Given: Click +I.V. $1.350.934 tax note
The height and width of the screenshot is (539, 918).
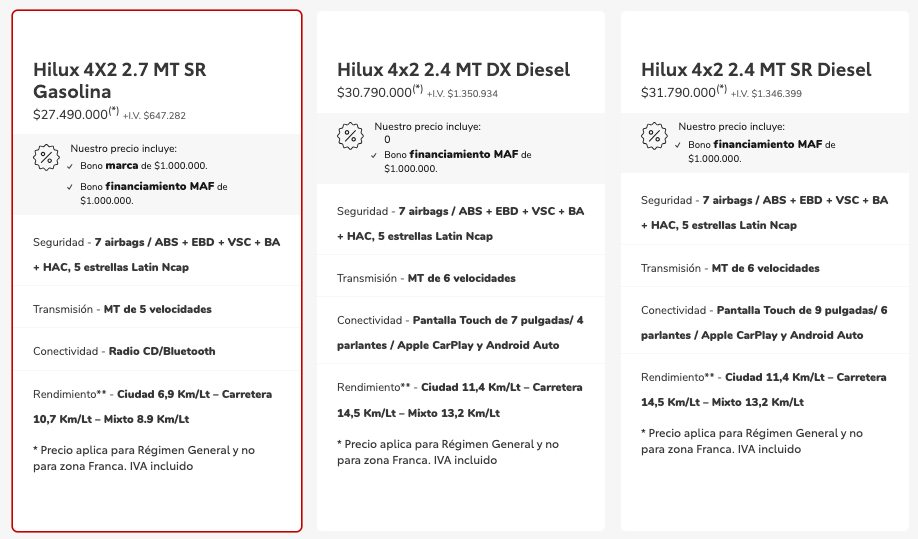Looking at the screenshot, I should click(462, 94).
